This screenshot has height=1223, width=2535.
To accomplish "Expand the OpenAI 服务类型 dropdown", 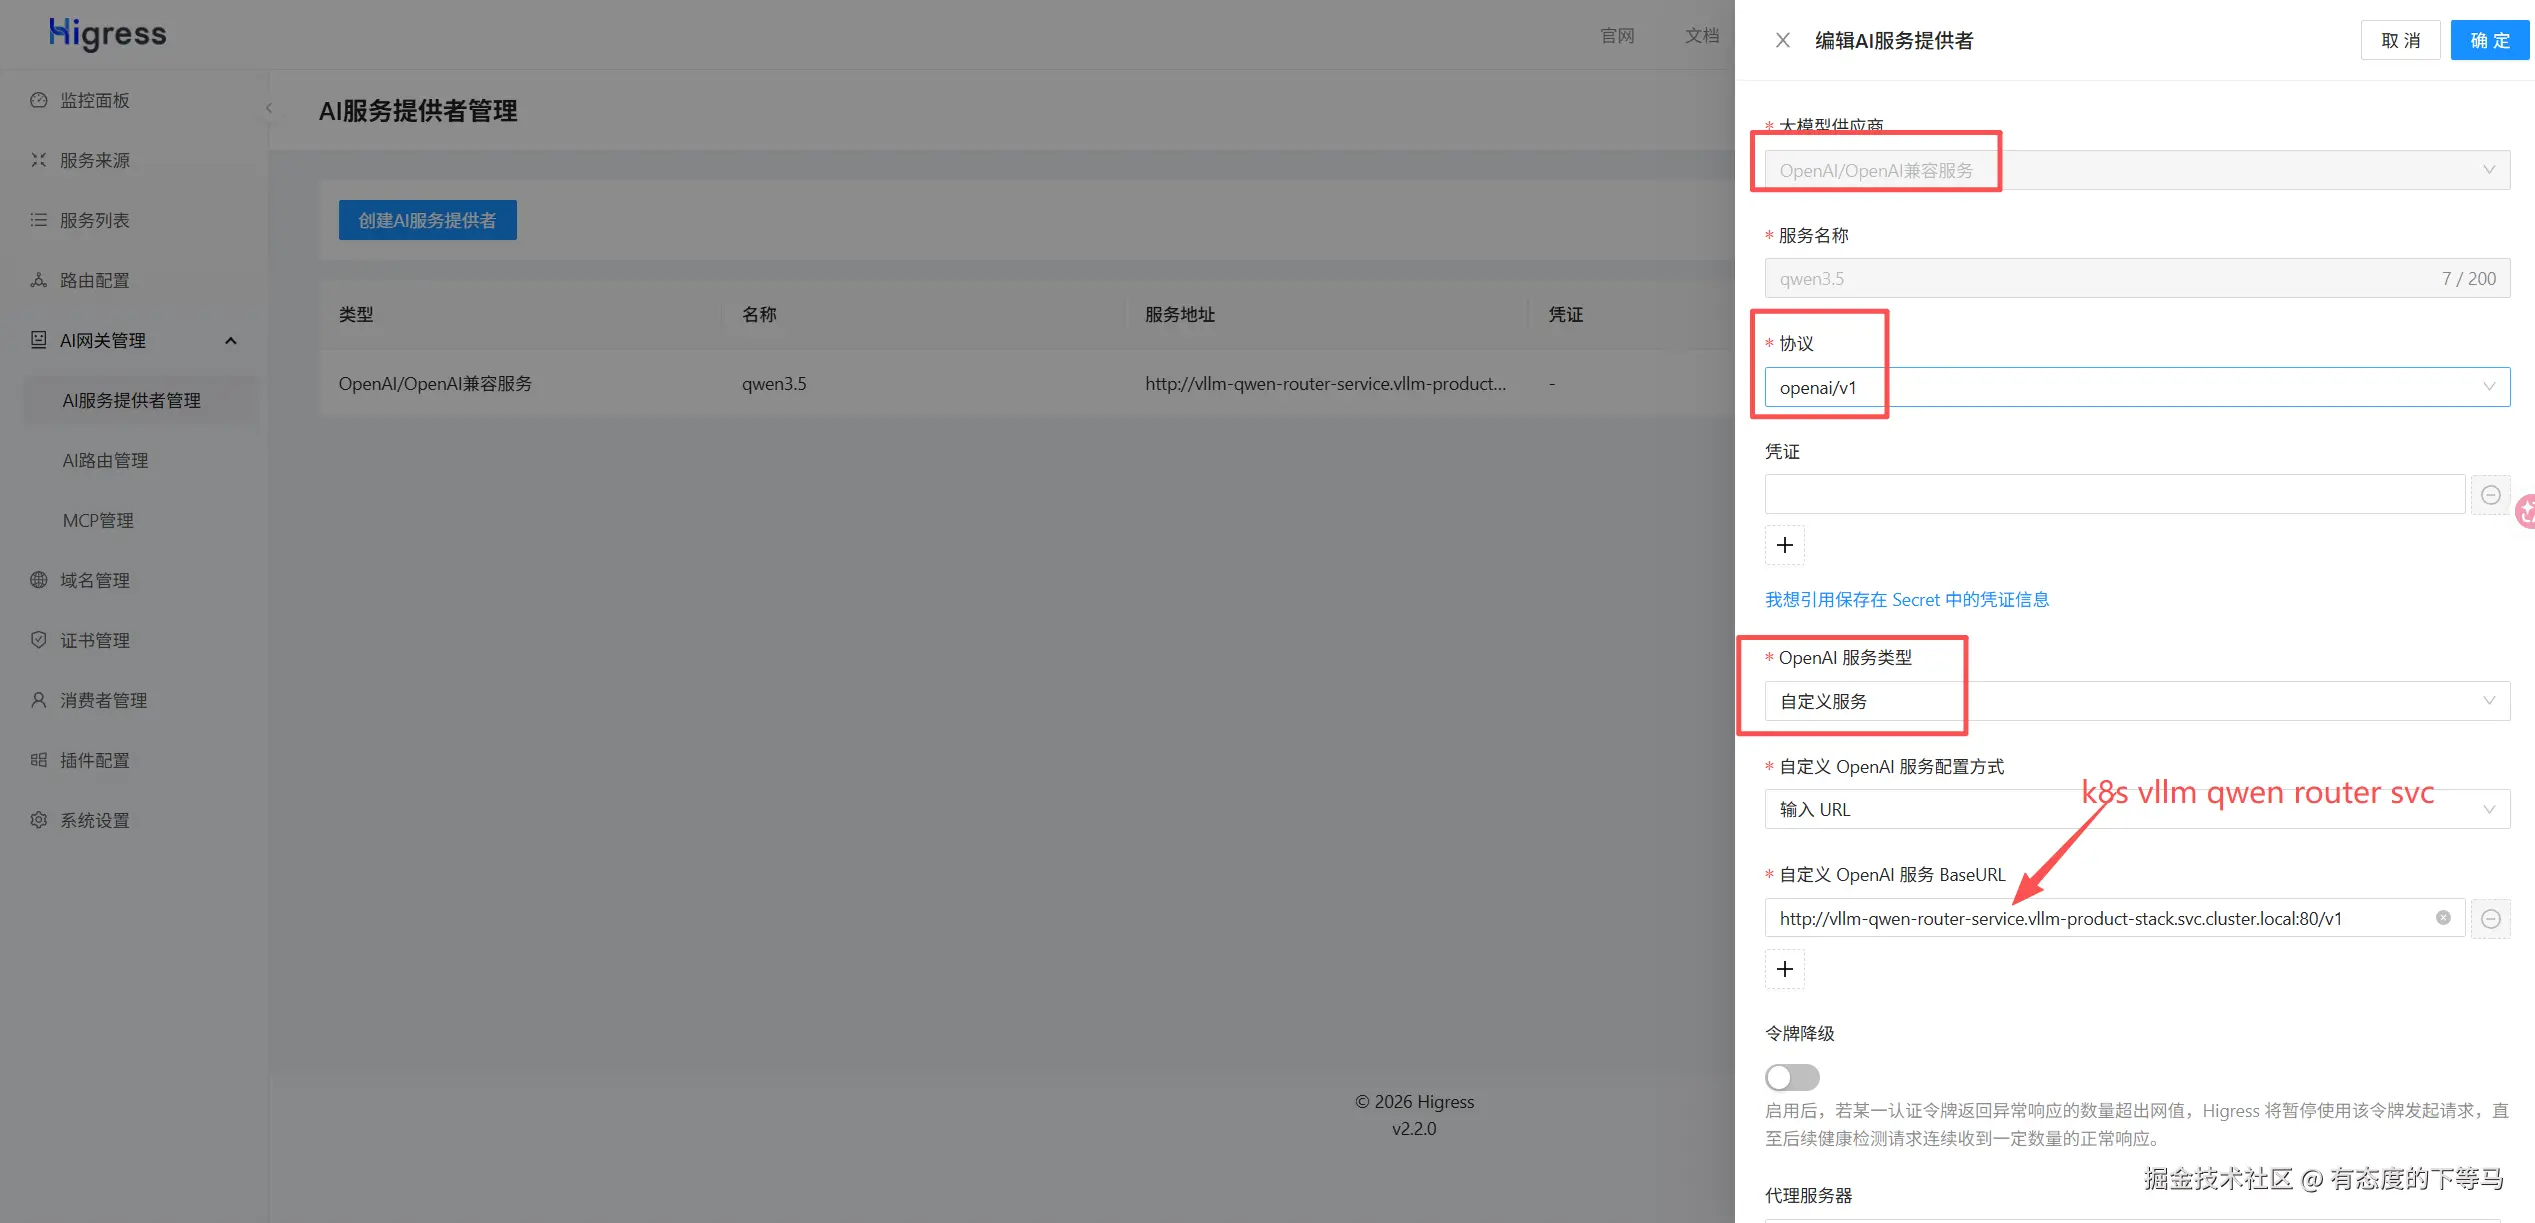I will tap(2136, 701).
